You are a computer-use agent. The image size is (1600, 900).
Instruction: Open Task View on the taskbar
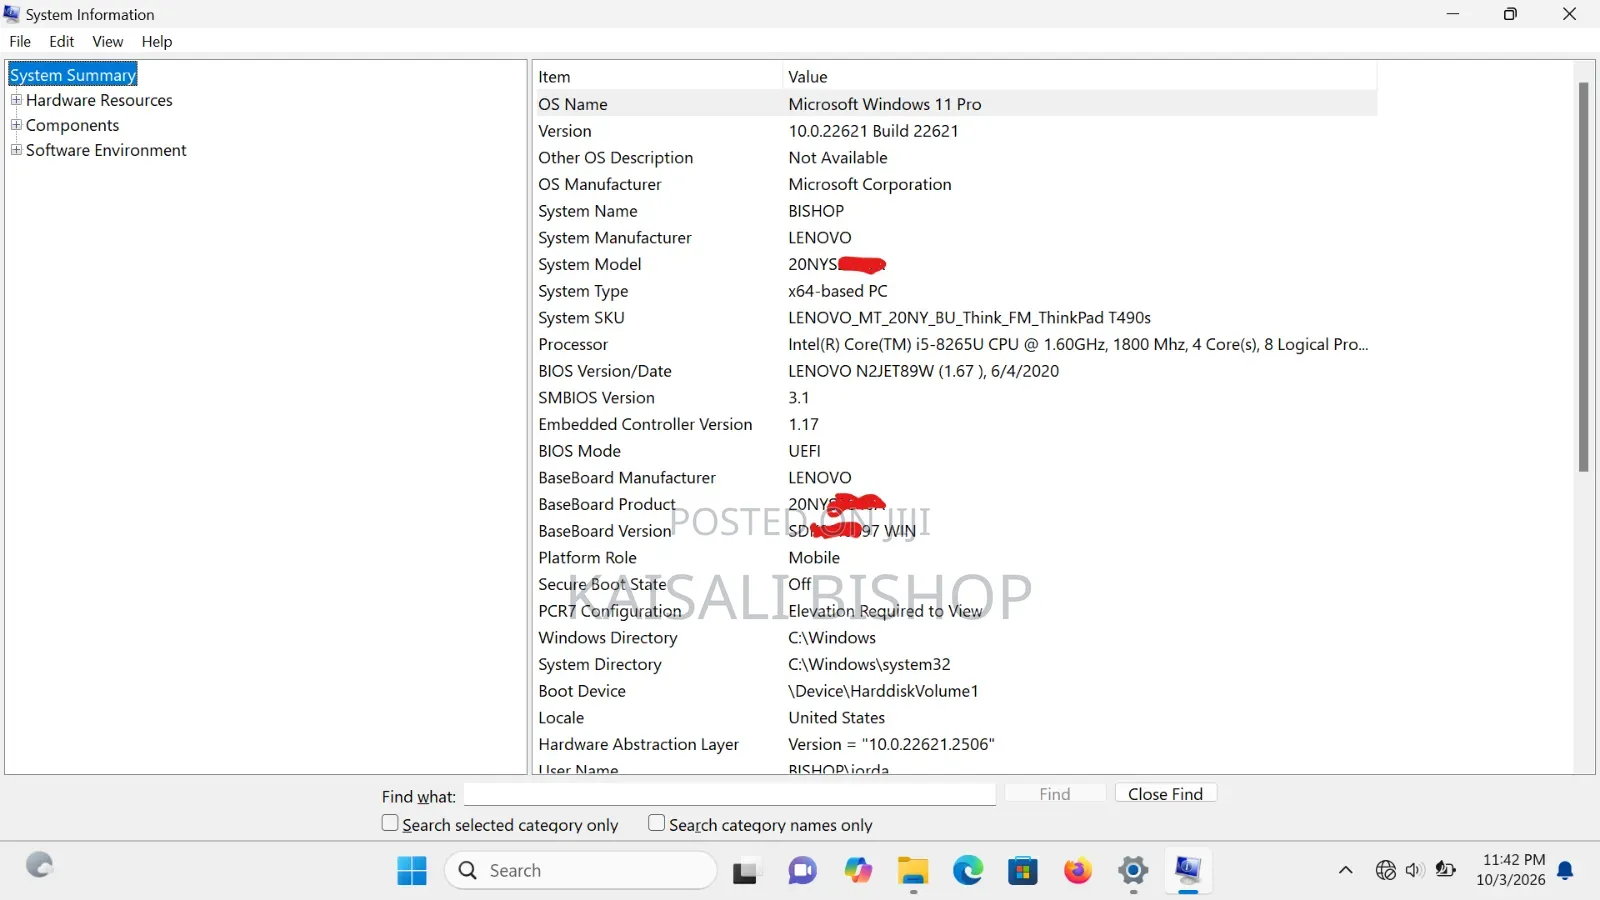[x=745, y=871]
